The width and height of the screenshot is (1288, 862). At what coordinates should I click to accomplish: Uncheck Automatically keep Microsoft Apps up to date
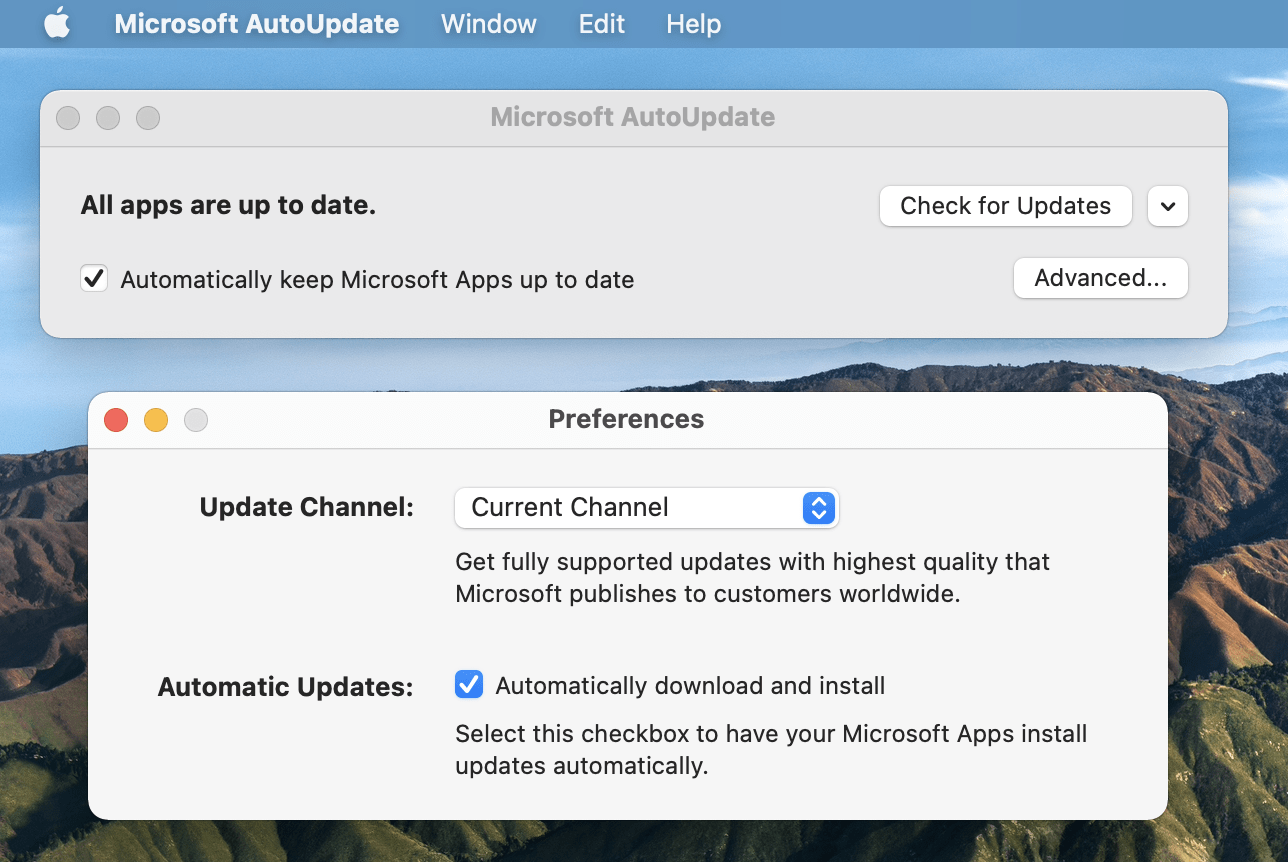(93, 278)
